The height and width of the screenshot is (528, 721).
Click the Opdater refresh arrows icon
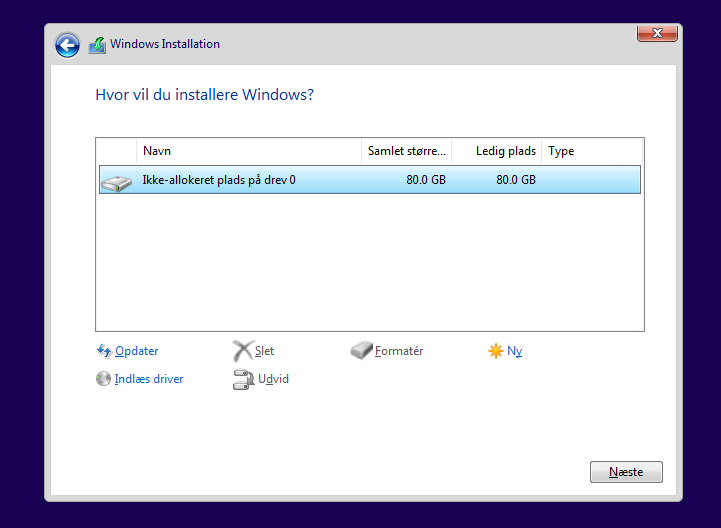point(104,351)
